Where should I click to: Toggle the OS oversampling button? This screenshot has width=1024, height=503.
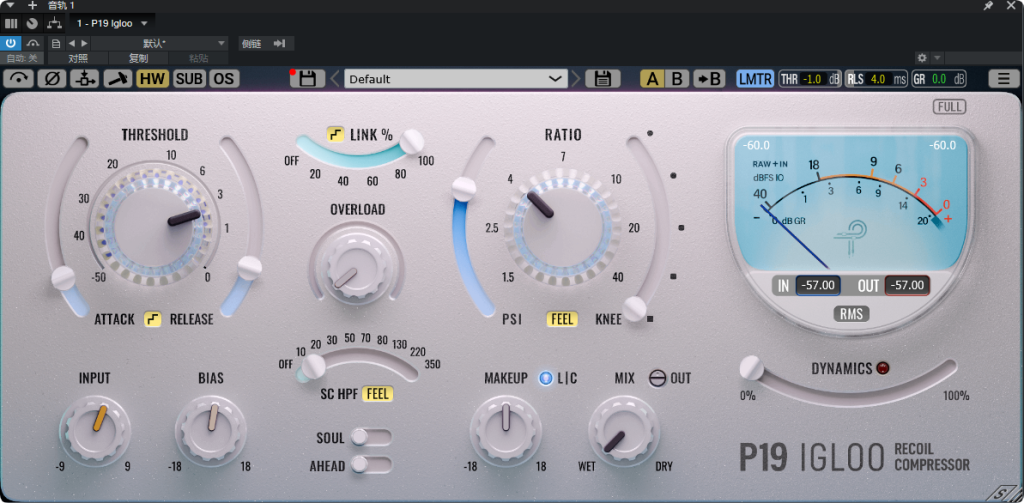(224, 79)
